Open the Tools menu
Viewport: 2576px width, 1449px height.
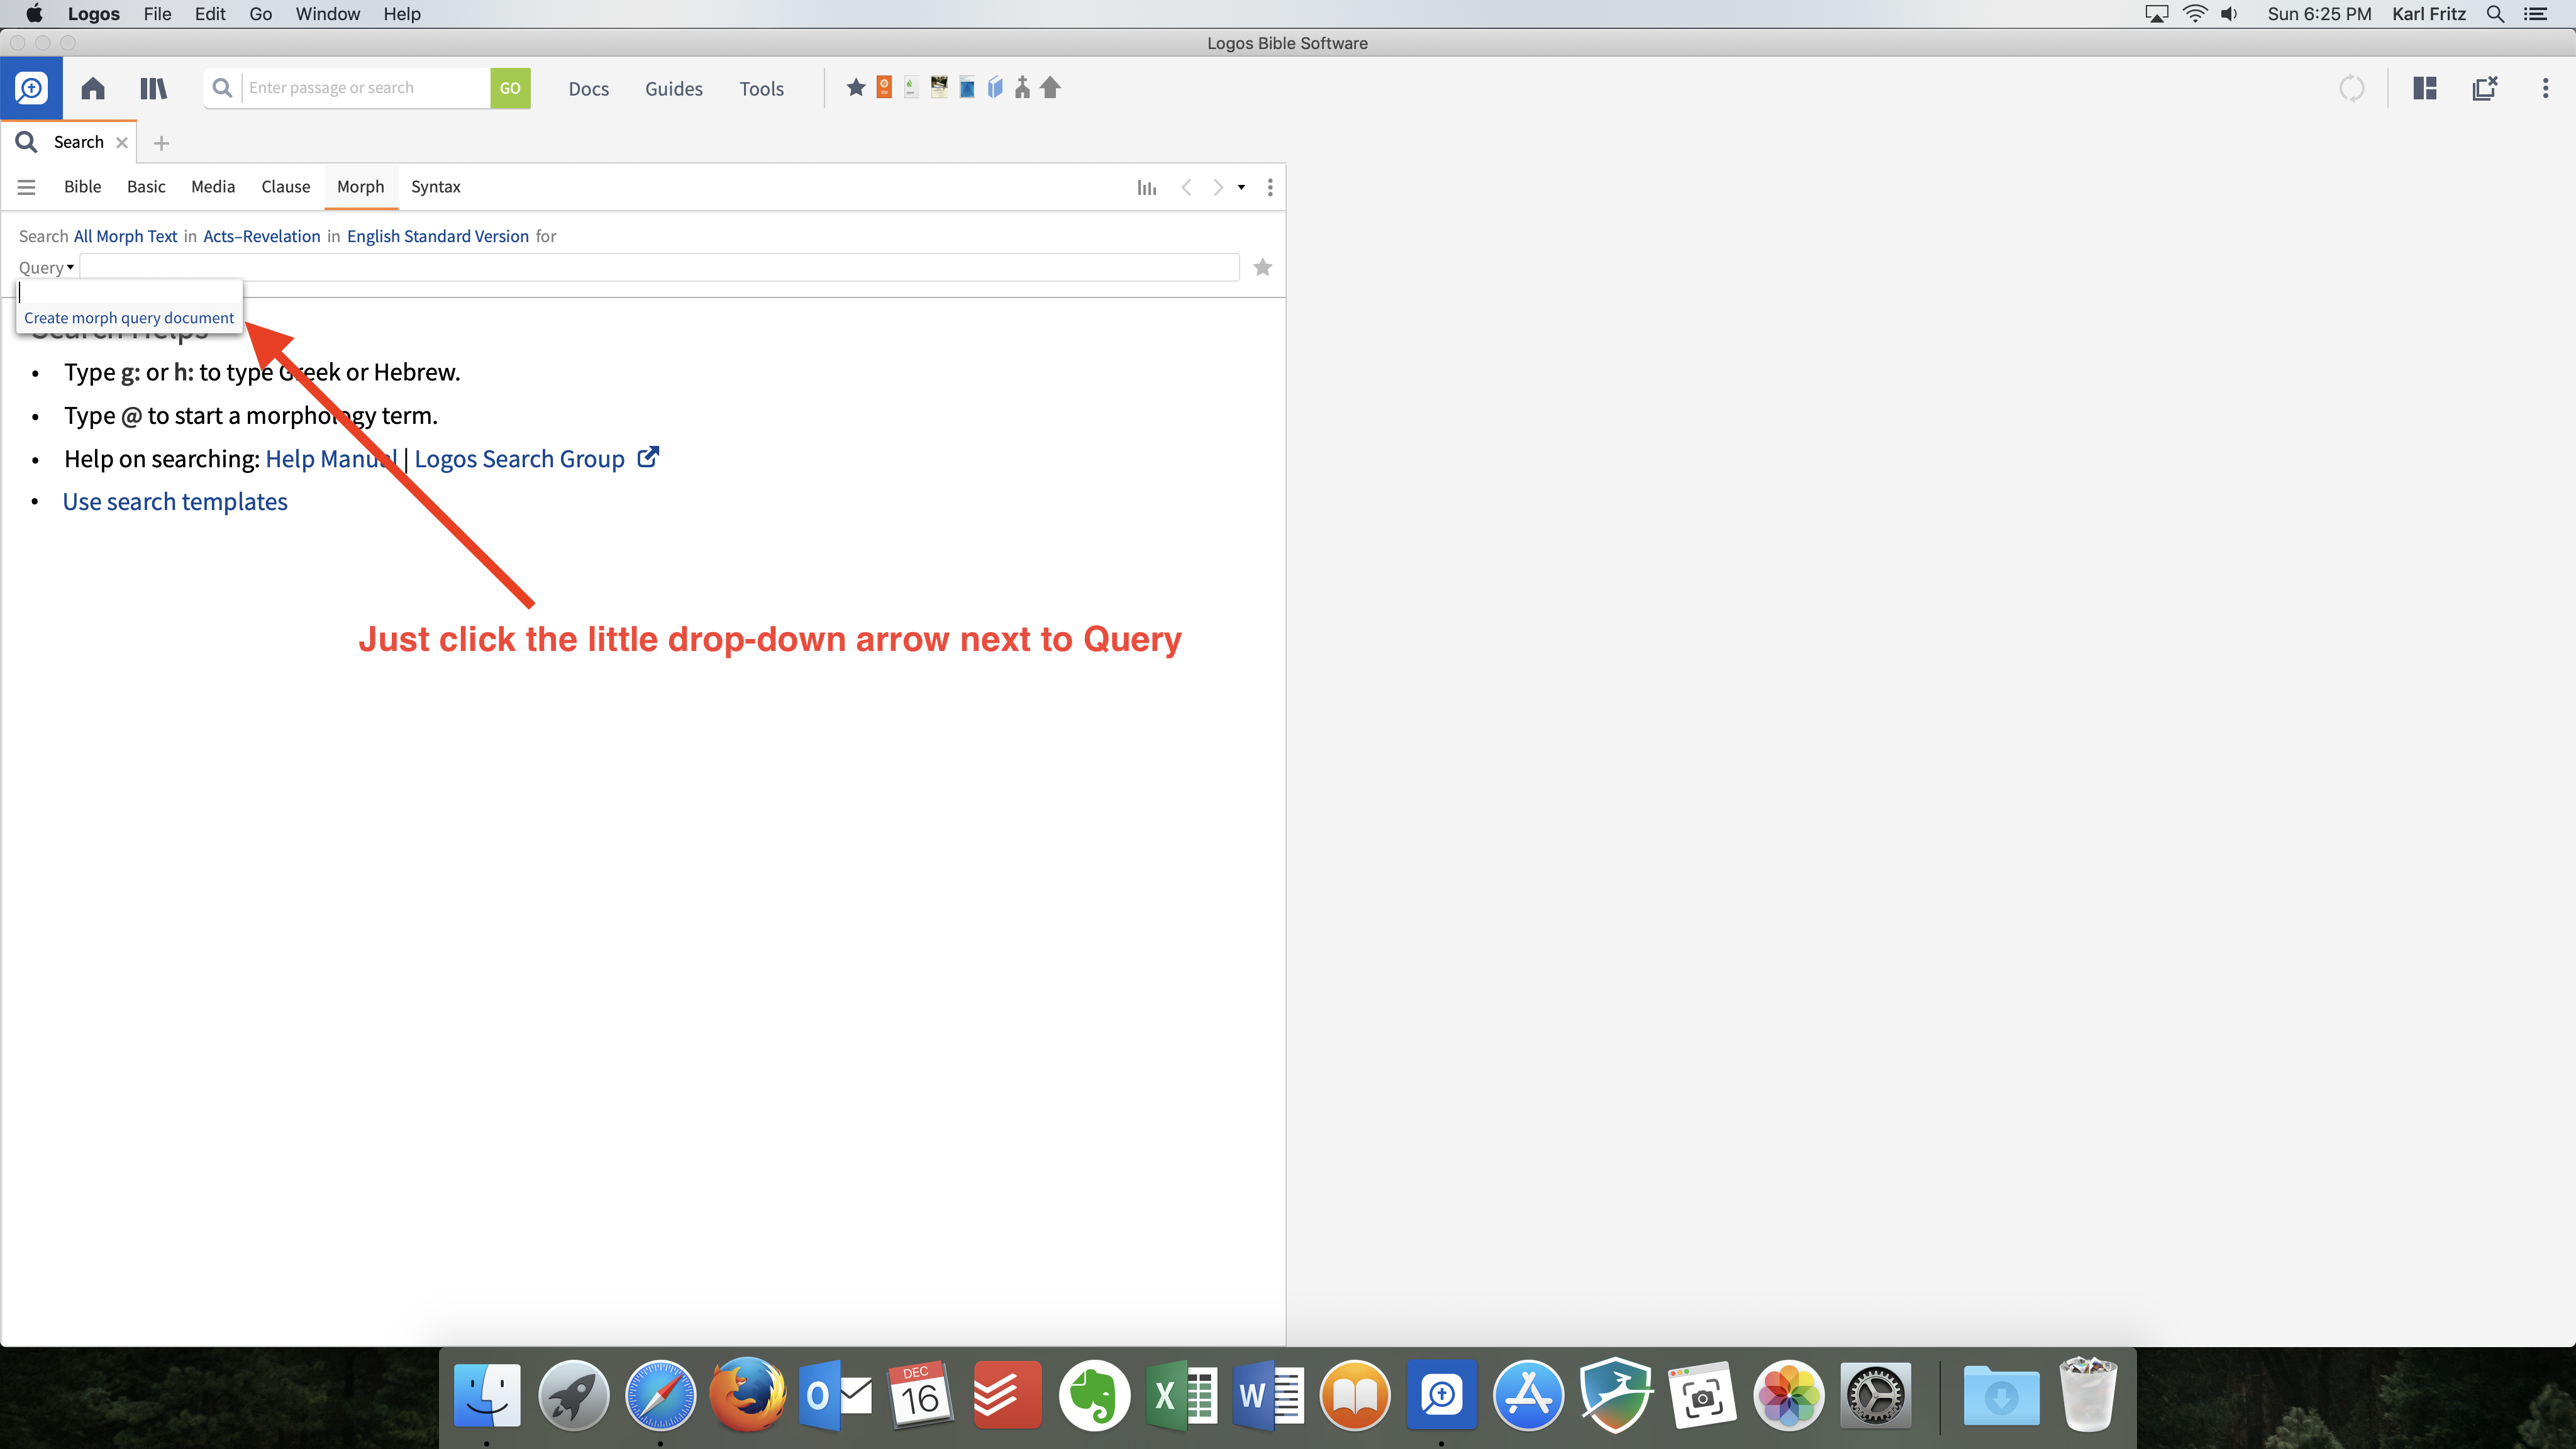pyautogui.click(x=762, y=88)
